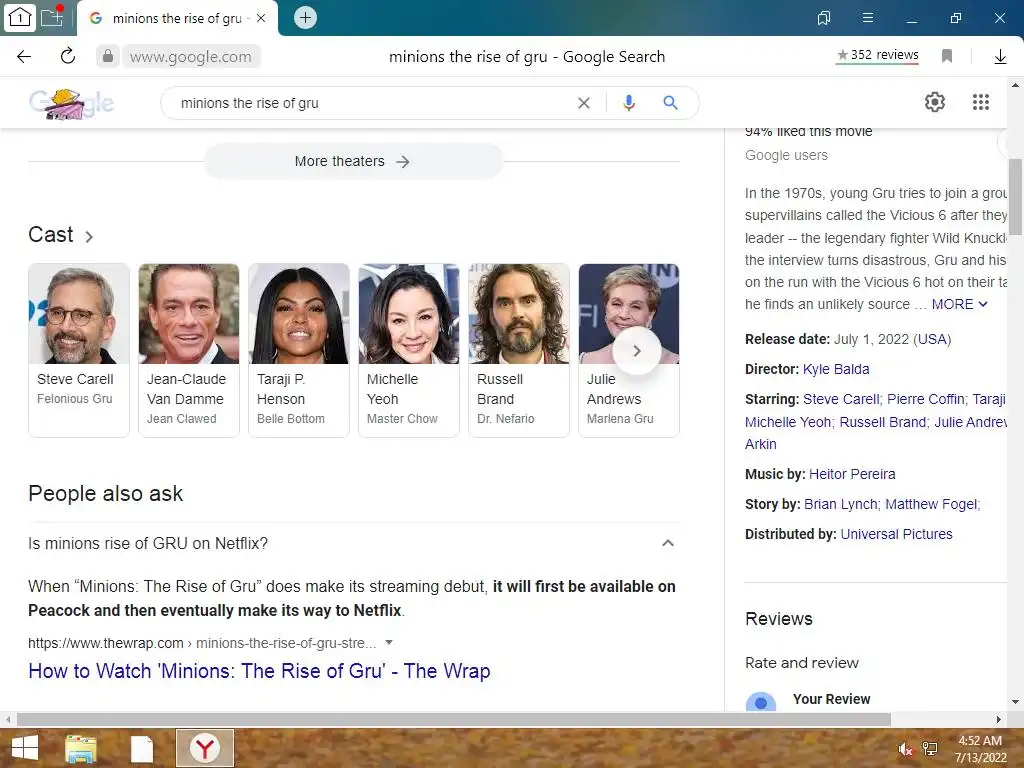
Task: Click the Arkin starring link
Action: pos(761,444)
